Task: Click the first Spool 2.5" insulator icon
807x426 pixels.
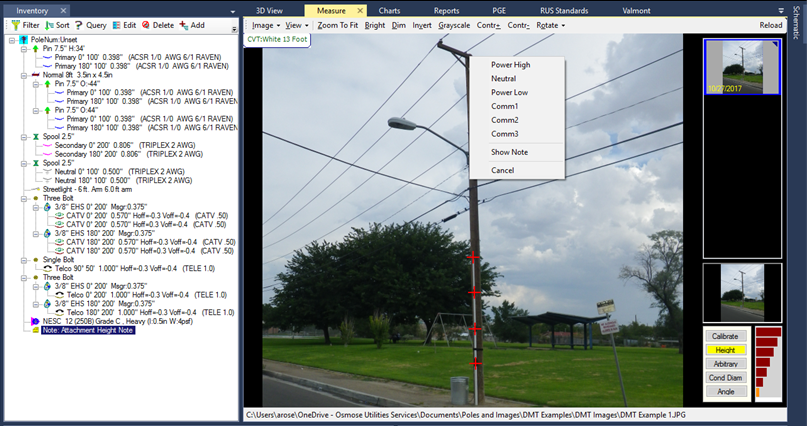Action: click(36, 136)
